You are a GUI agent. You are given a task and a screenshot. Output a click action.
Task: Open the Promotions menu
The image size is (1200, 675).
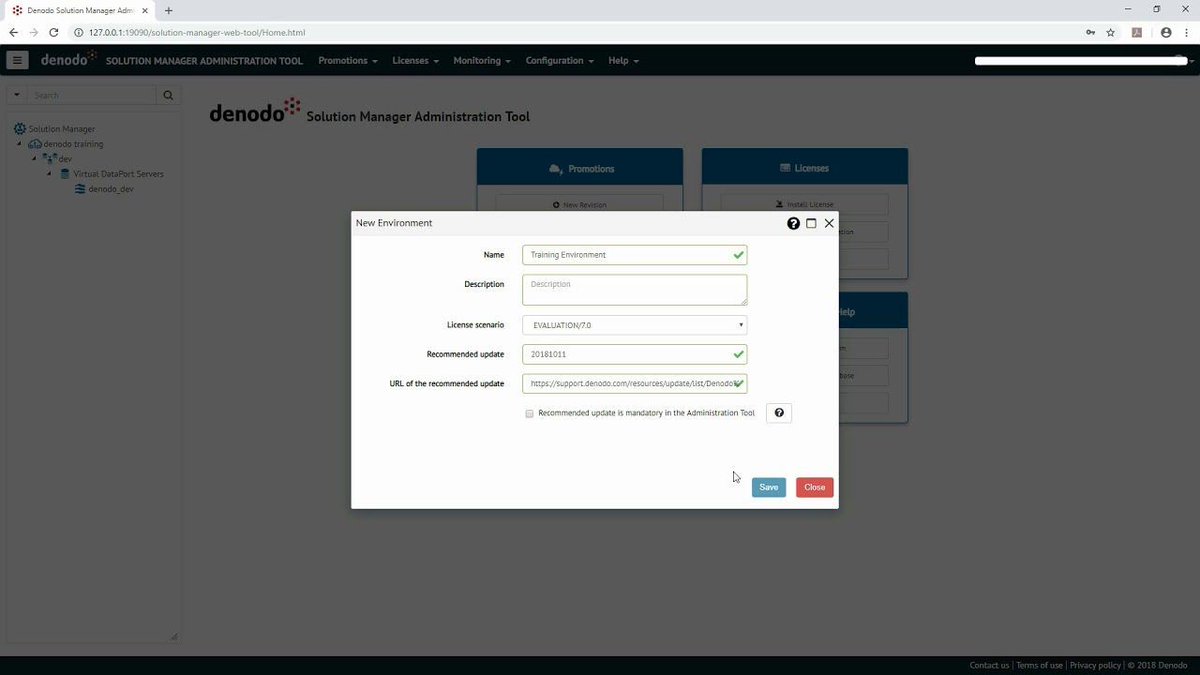[x=346, y=60]
